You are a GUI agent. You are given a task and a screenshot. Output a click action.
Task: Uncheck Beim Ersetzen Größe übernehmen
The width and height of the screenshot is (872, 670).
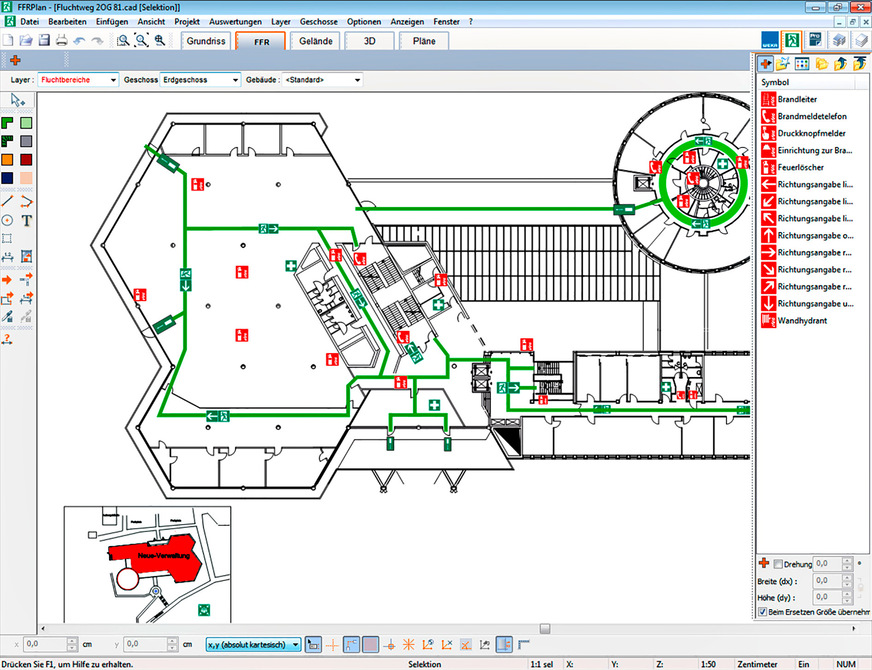click(764, 611)
